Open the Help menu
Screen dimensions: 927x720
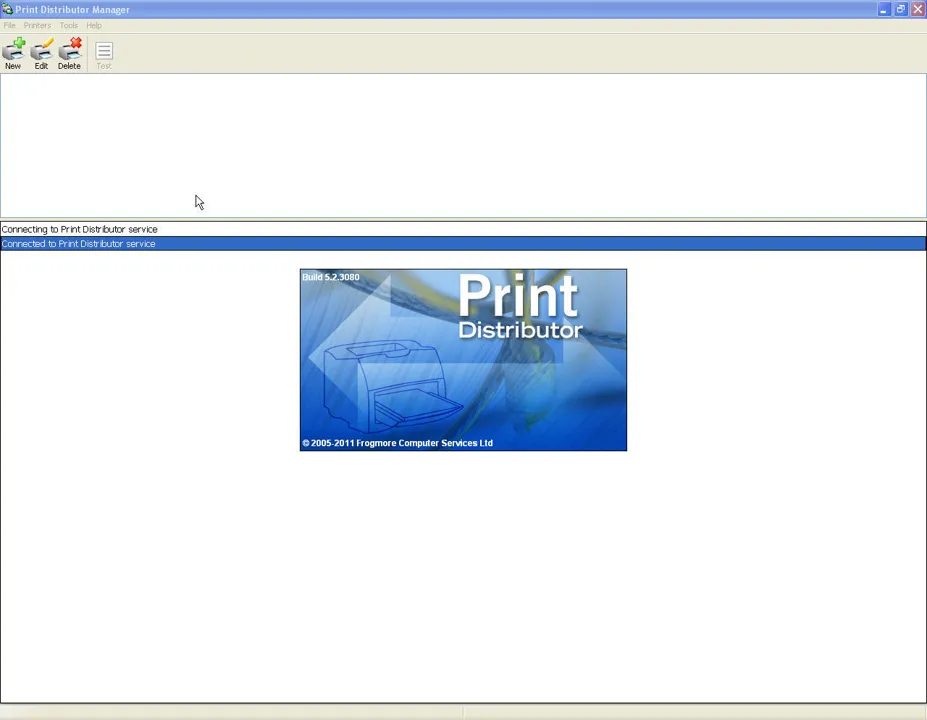pos(94,25)
